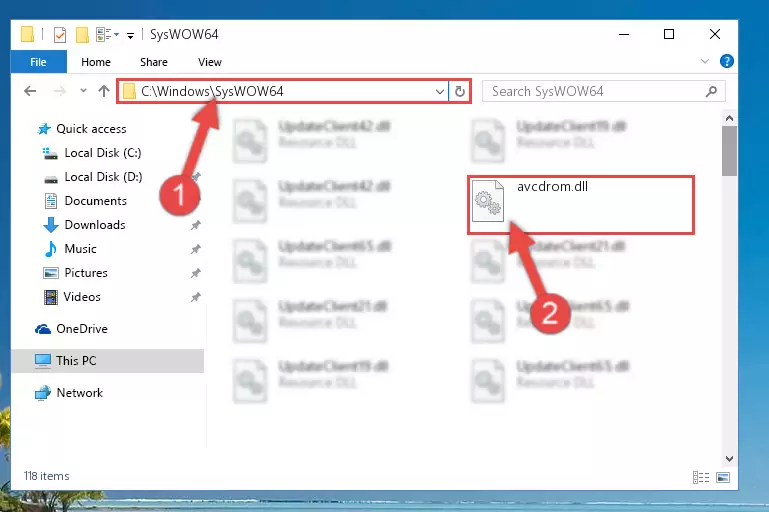Click the Music note icon
The width and height of the screenshot is (769, 512).
tap(50, 249)
